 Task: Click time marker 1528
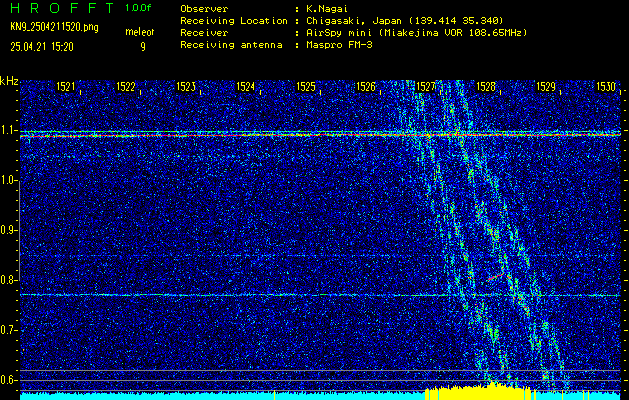[x=486, y=87]
